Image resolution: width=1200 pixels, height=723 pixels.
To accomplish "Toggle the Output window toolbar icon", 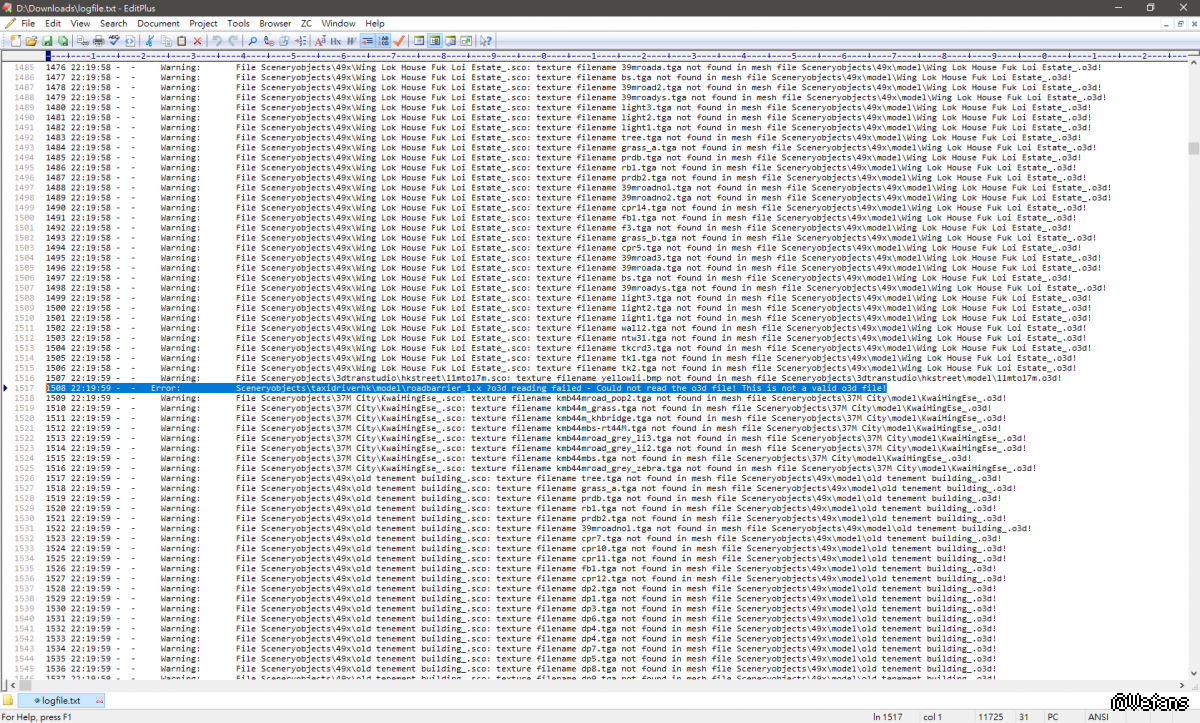I will [451, 40].
